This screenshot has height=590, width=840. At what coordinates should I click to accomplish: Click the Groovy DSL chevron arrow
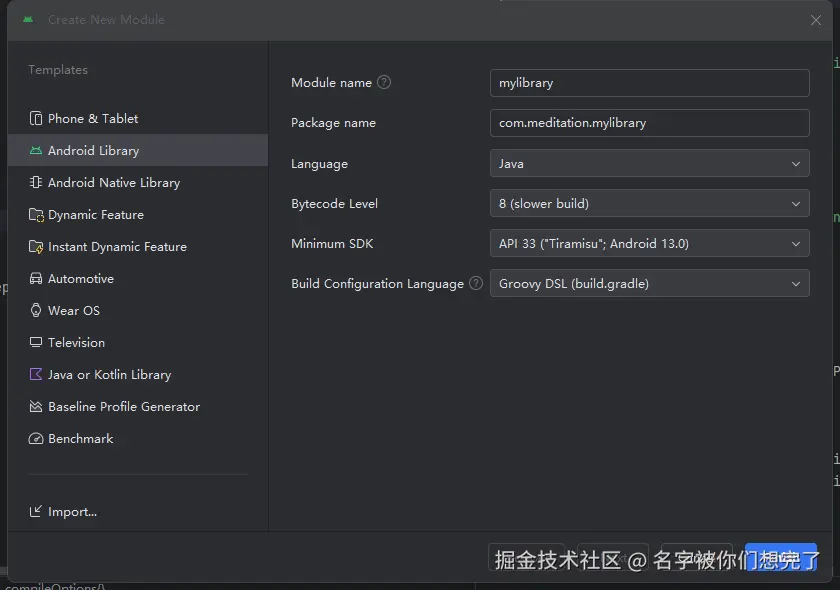tap(796, 284)
